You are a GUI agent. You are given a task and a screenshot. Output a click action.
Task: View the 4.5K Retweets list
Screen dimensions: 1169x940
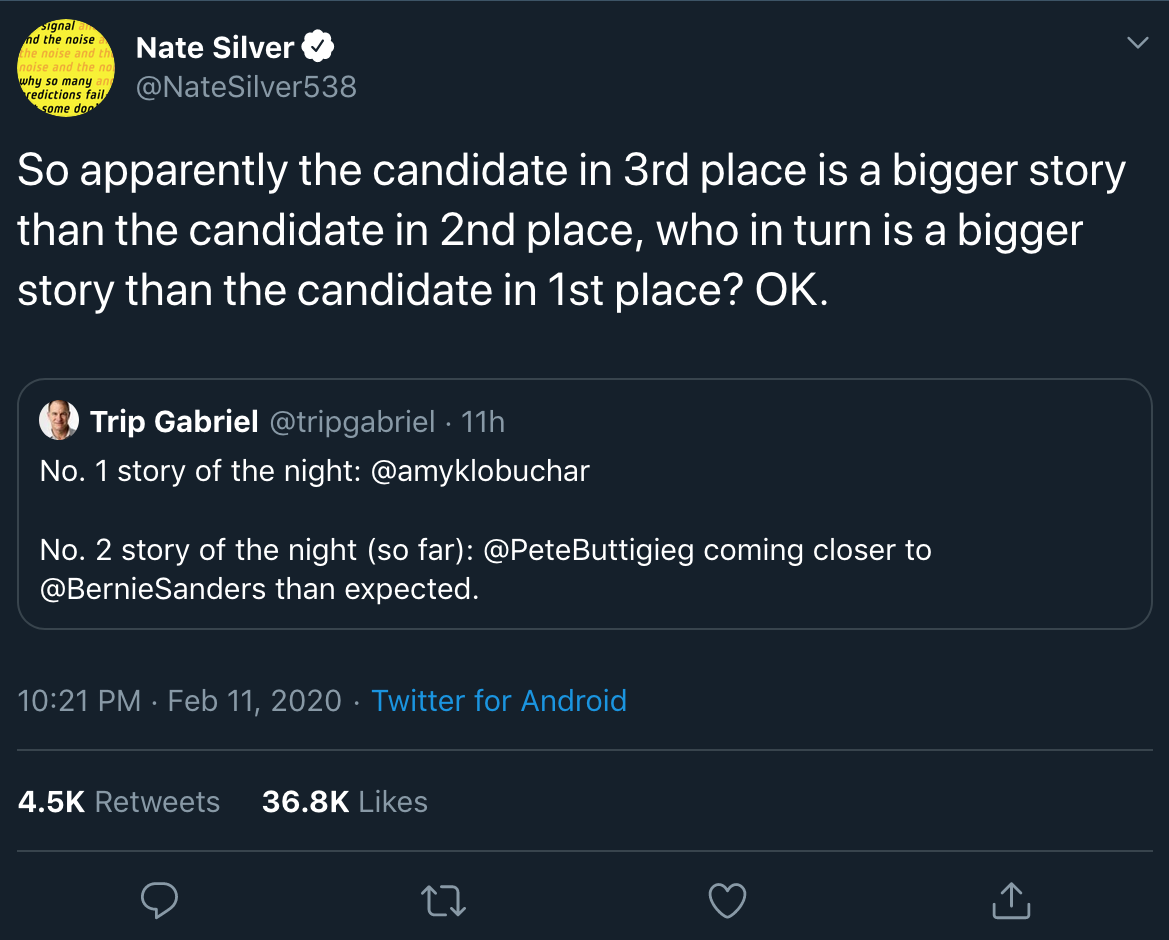coord(119,802)
